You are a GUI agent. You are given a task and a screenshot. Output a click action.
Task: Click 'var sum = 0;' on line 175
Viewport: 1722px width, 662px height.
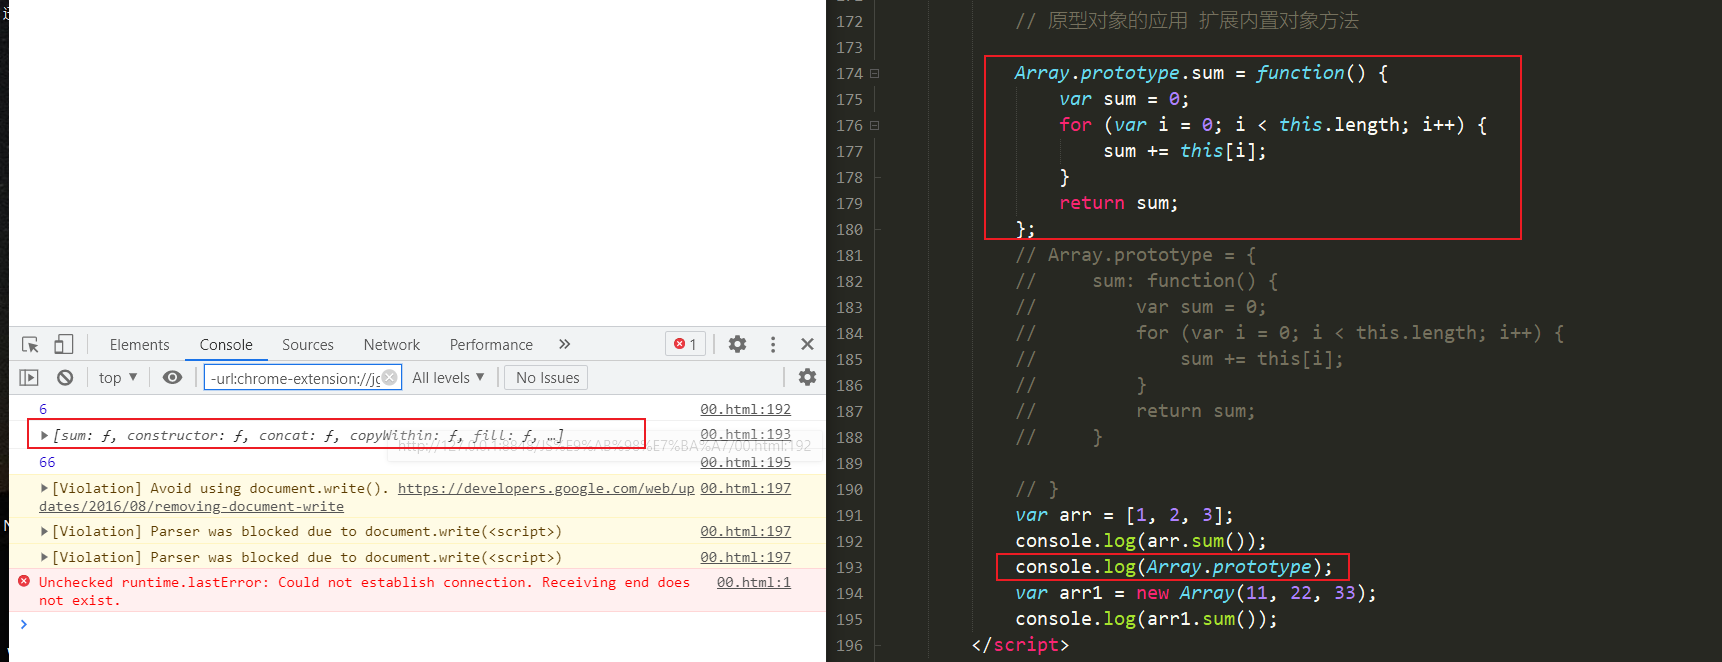pos(1124,99)
